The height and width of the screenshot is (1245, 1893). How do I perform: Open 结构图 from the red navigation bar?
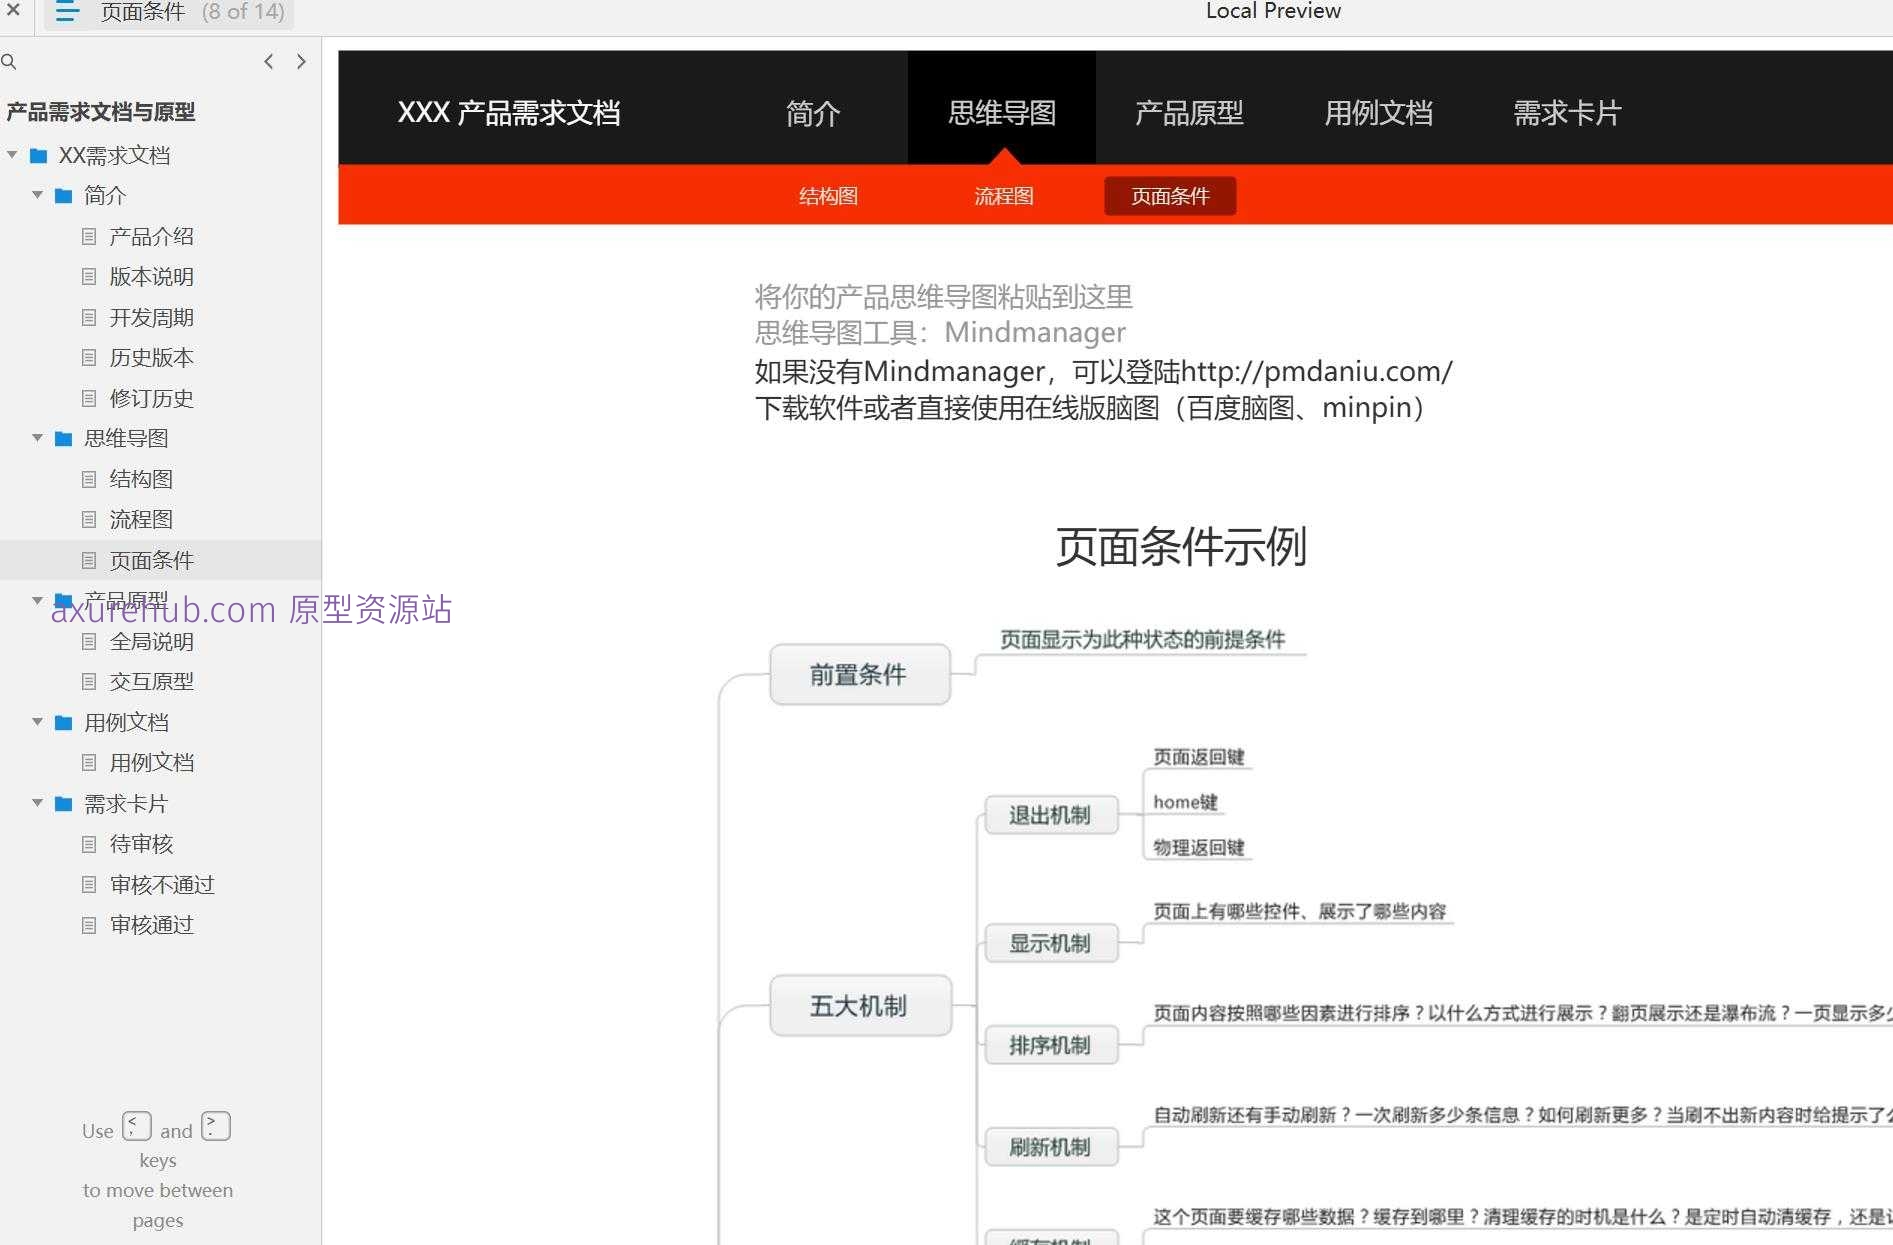[827, 196]
